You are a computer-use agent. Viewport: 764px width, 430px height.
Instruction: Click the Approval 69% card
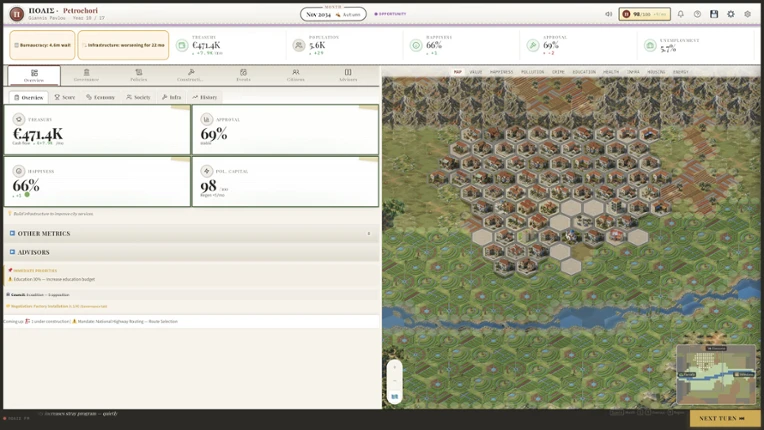pos(285,130)
